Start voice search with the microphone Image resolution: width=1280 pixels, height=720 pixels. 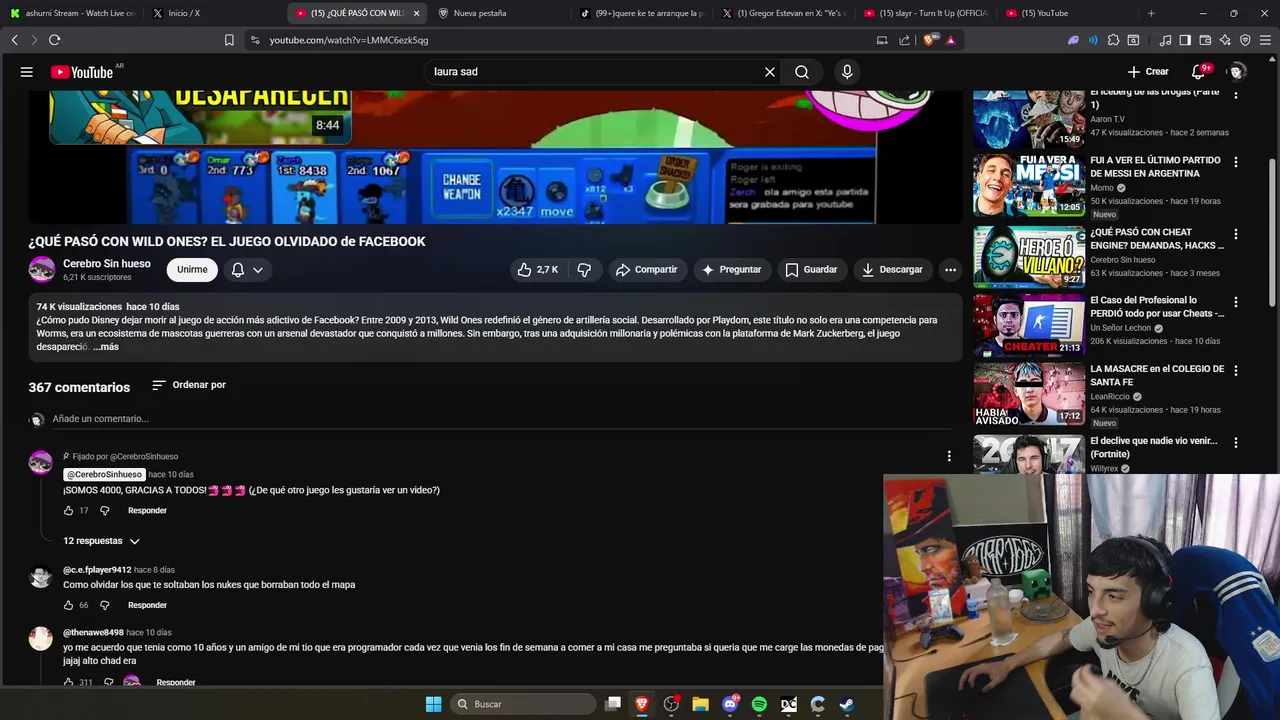coord(847,72)
